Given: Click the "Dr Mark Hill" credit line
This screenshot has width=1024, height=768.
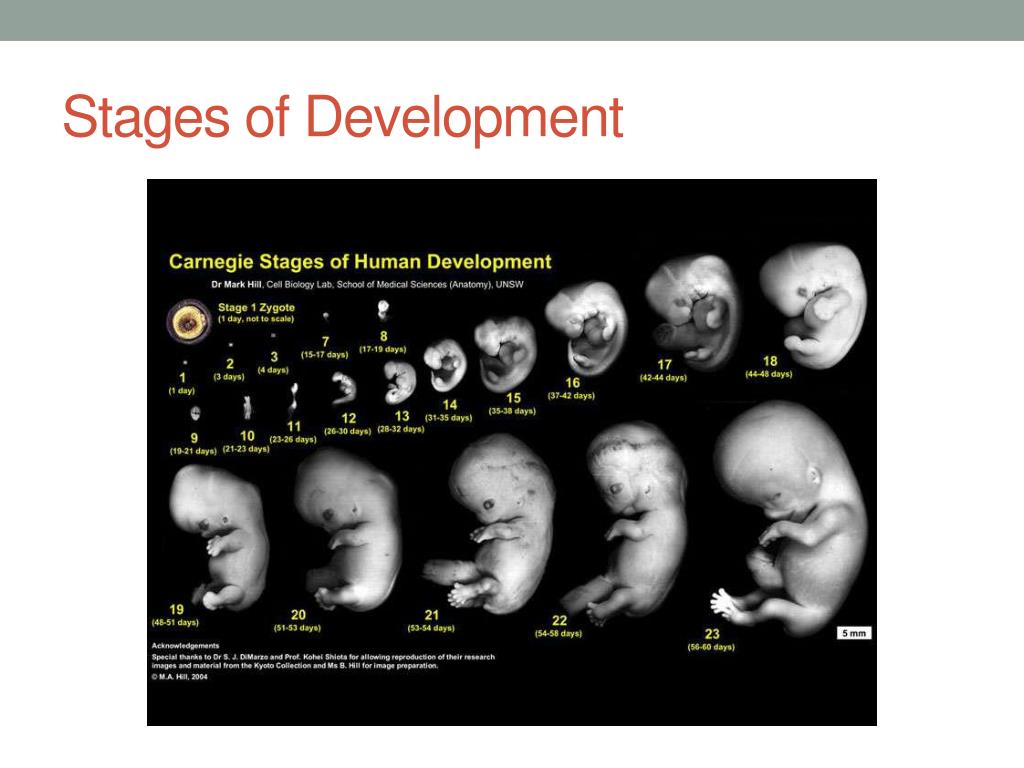Looking at the screenshot, I should [367, 285].
